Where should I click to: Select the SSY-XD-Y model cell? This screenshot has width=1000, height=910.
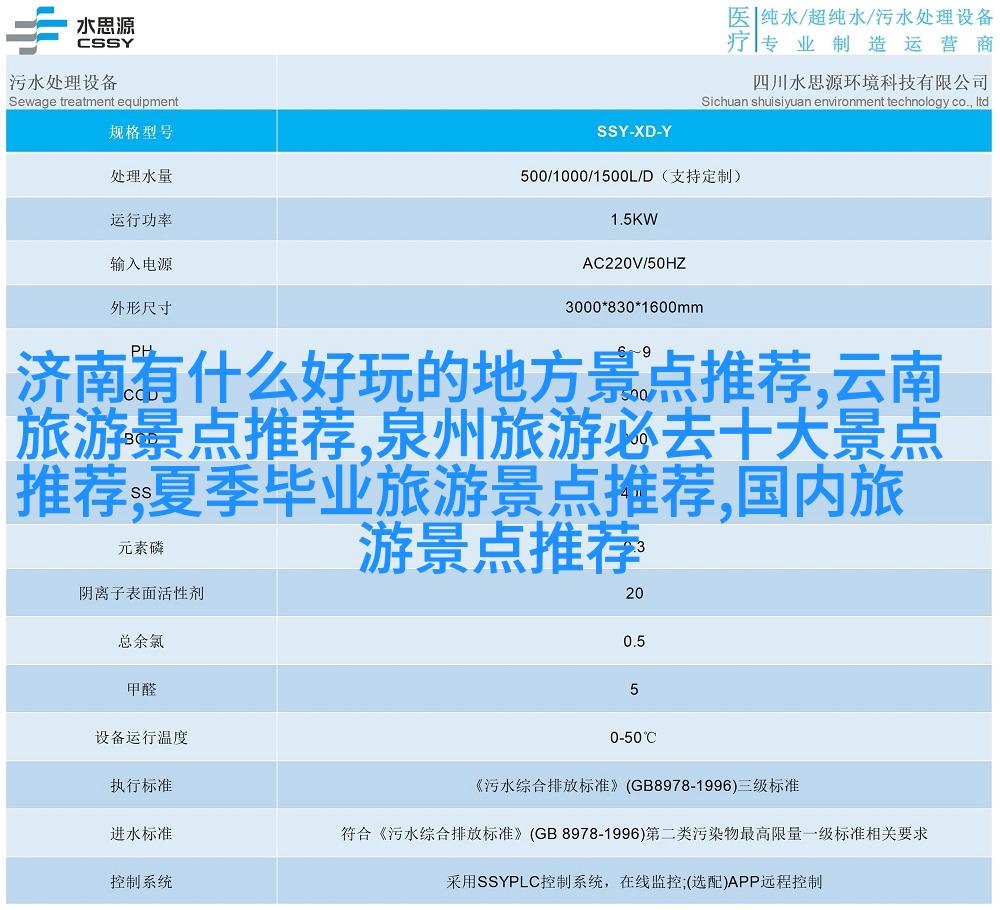pos(634,131)
